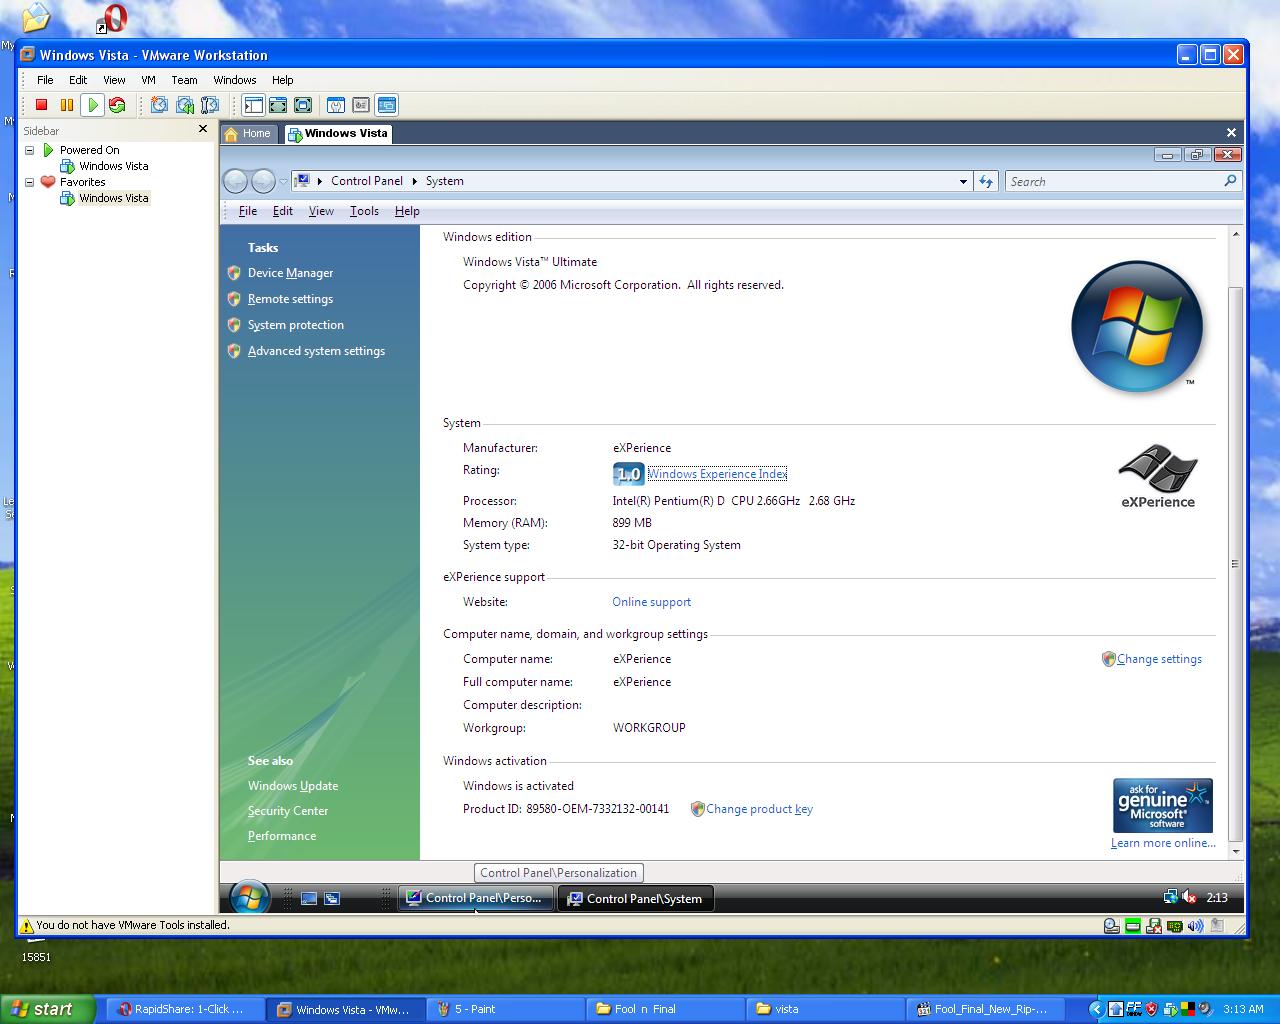This screenshot has width=1280, height=1024.
Task: Click the System page vertical scrollbar thumb
Action: point(1235,564)
